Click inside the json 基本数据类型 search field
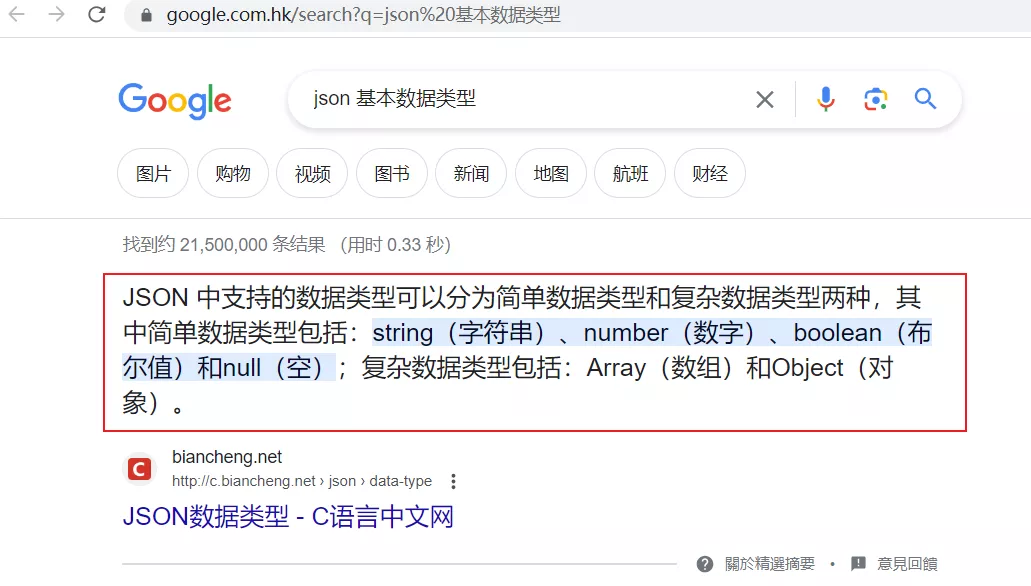Viewport: 1031px width, 586px height. [x=526, y=99]
